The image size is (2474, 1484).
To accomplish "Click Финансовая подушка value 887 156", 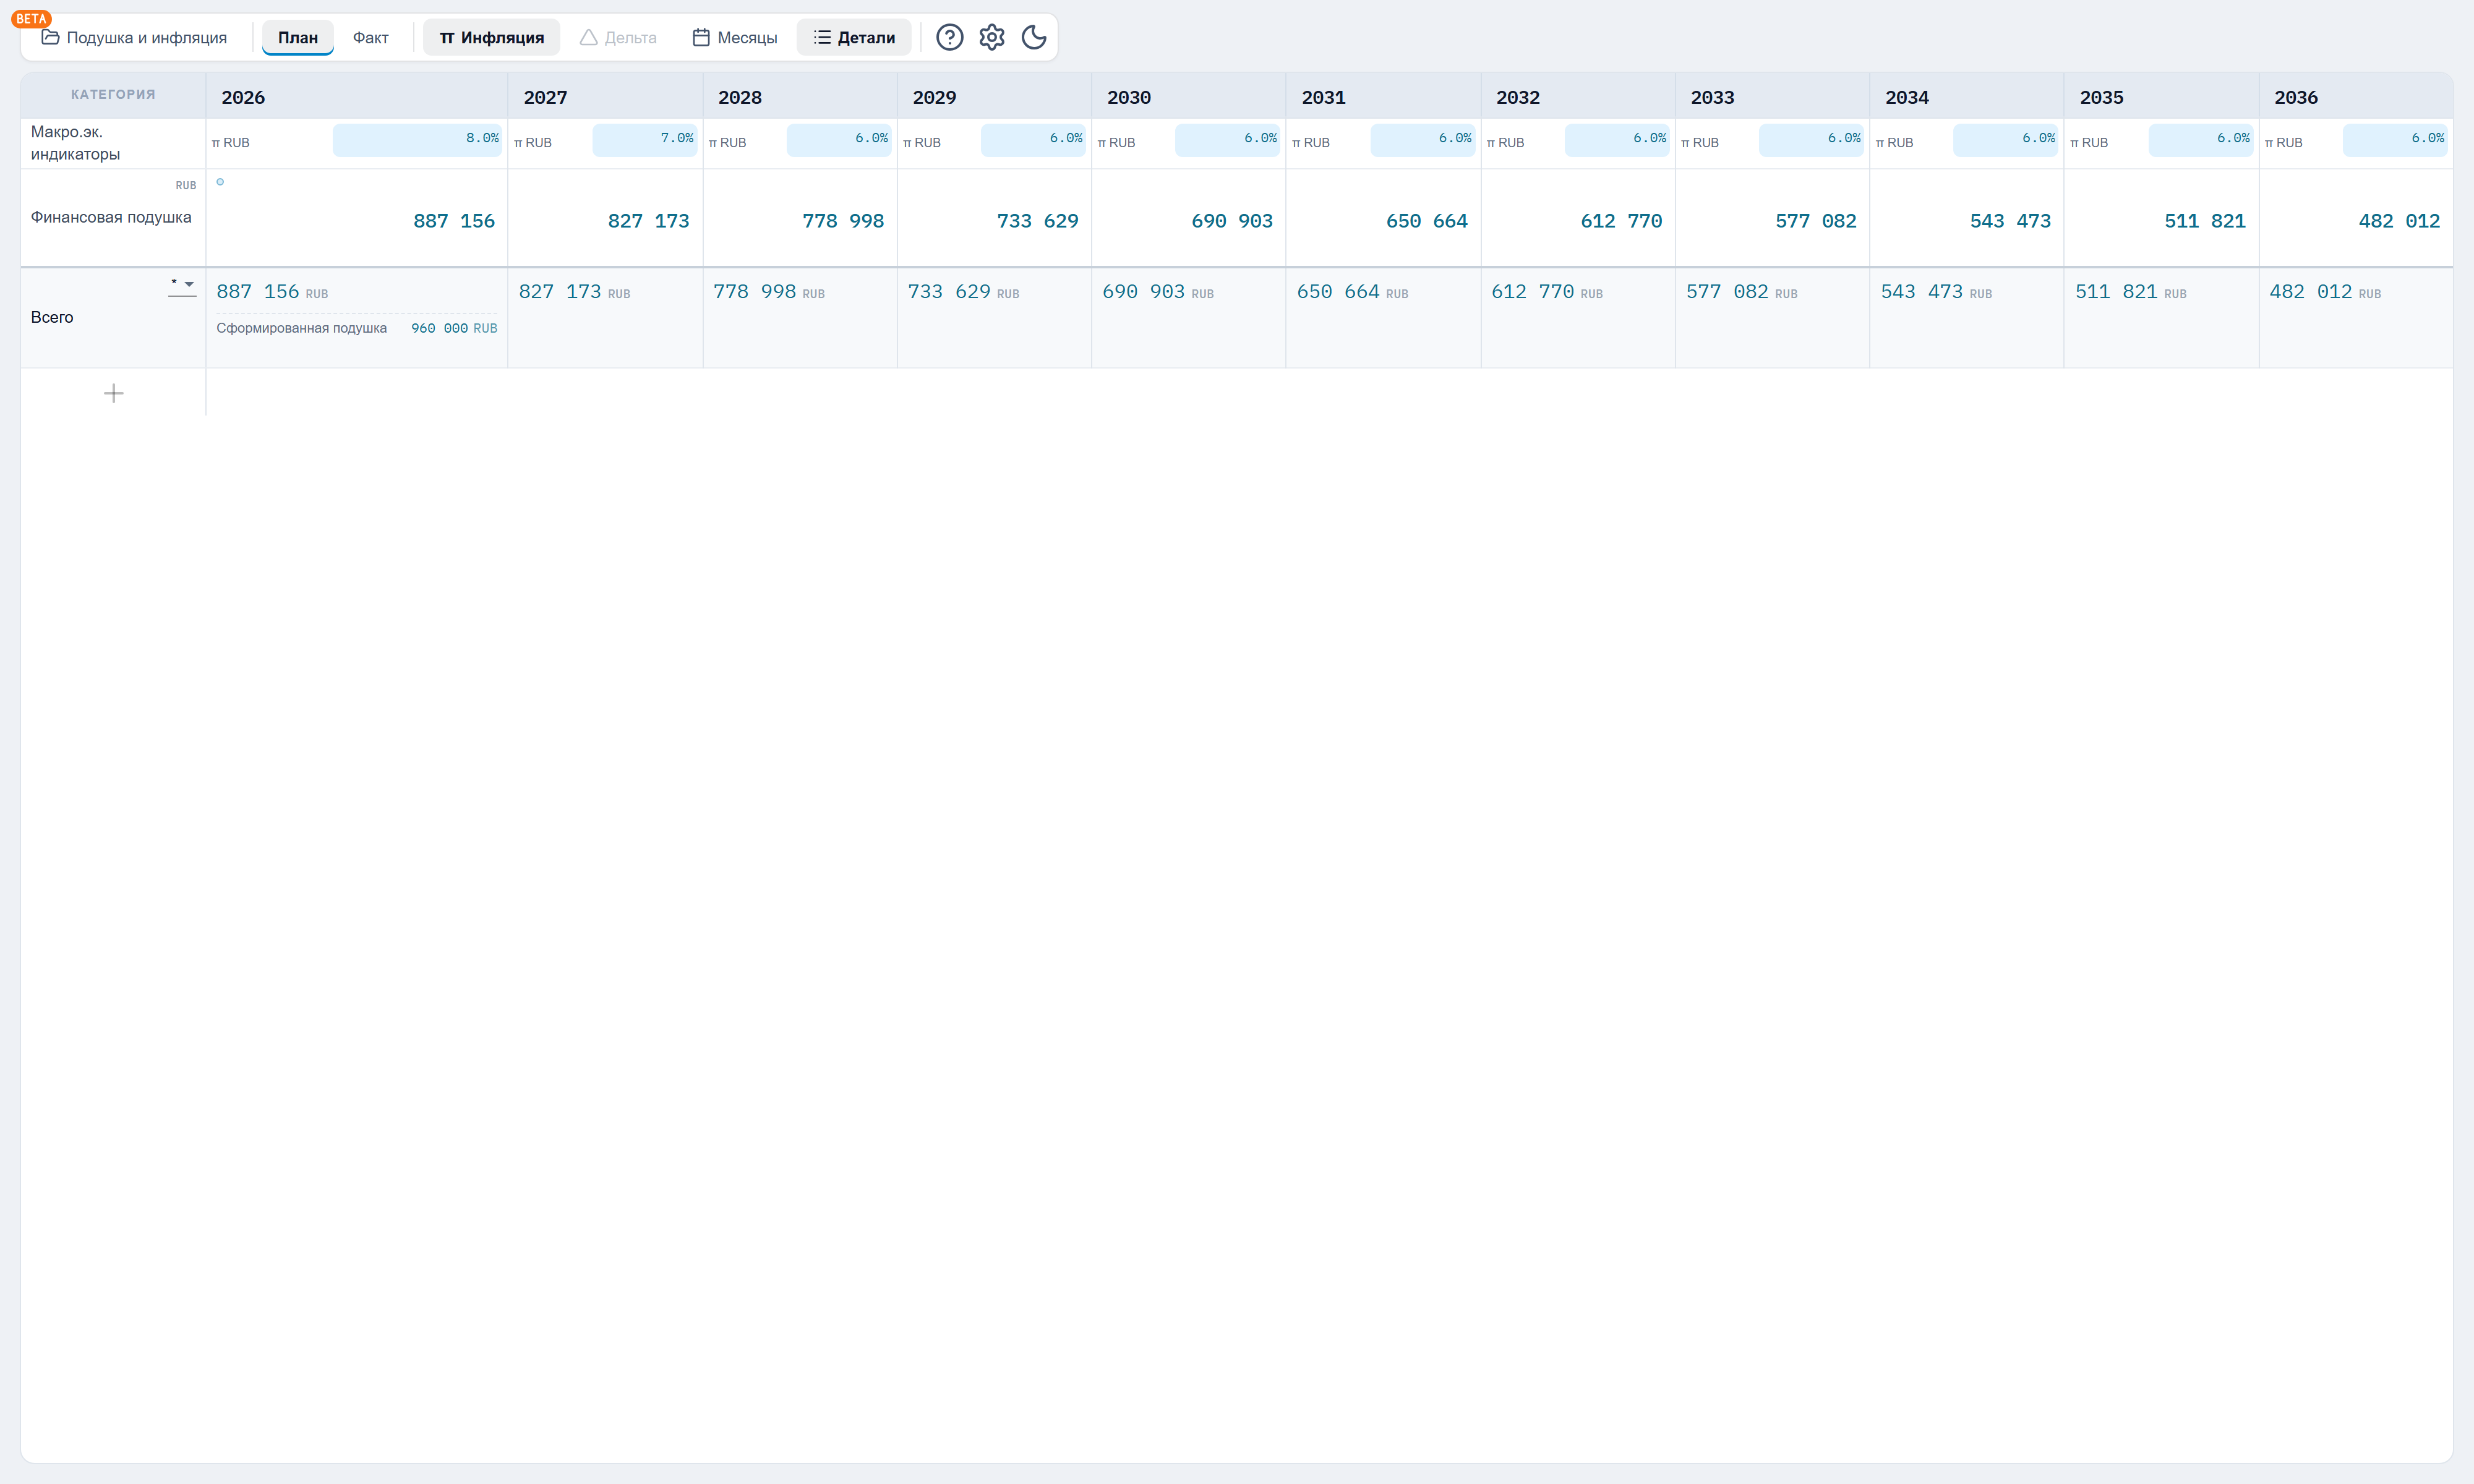I will pyautogui.click(x=454, y=221).
